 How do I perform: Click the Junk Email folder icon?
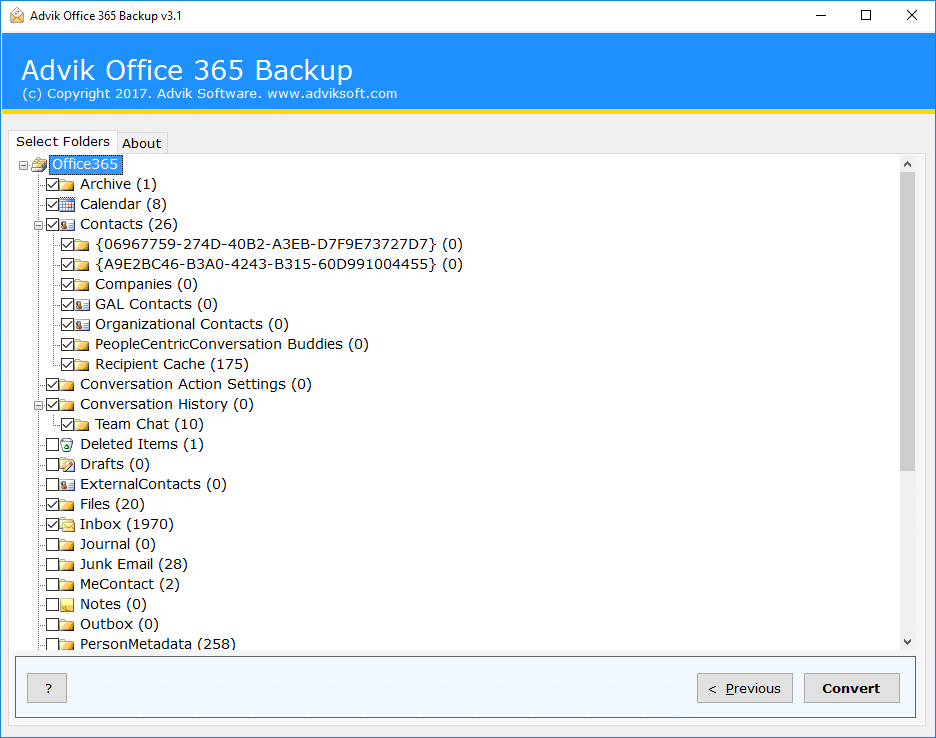(67, 565)
